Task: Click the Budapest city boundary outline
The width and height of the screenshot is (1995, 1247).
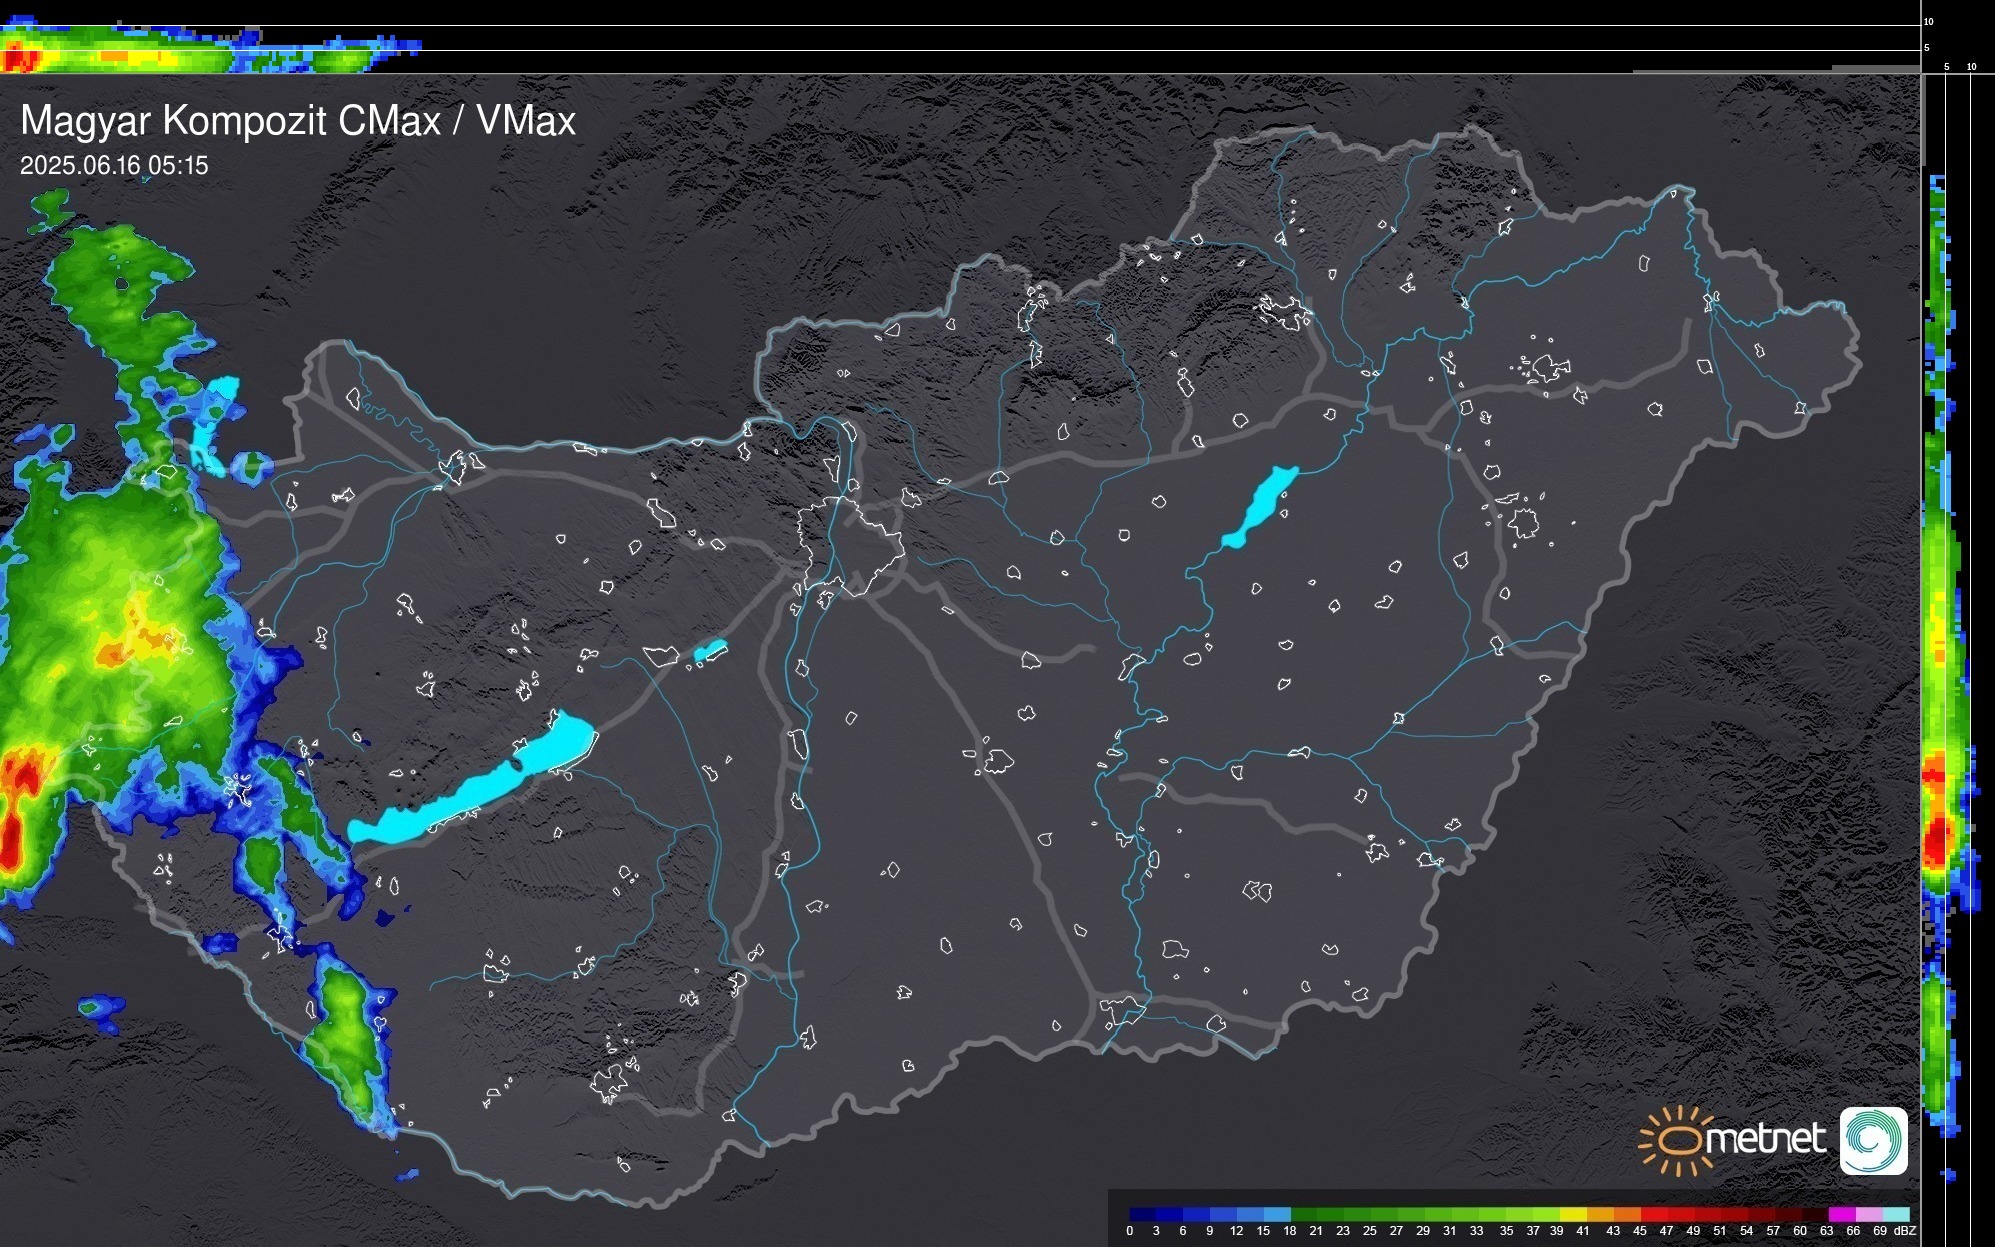Action: point(850,545)
